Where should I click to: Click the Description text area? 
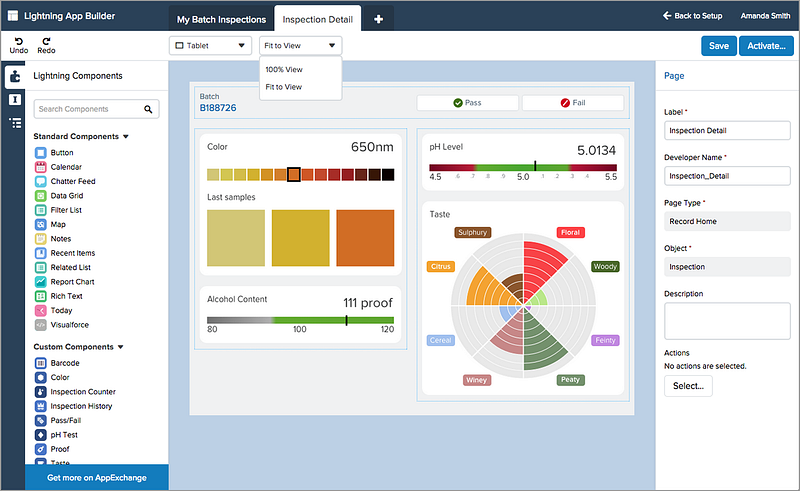[x=727, y=321]
